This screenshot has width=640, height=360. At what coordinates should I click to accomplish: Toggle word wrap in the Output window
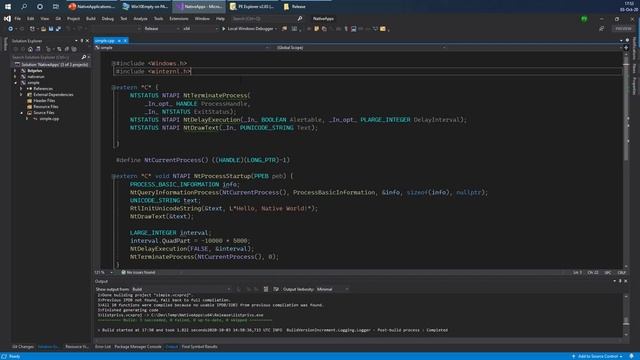[x=276, y=289]
